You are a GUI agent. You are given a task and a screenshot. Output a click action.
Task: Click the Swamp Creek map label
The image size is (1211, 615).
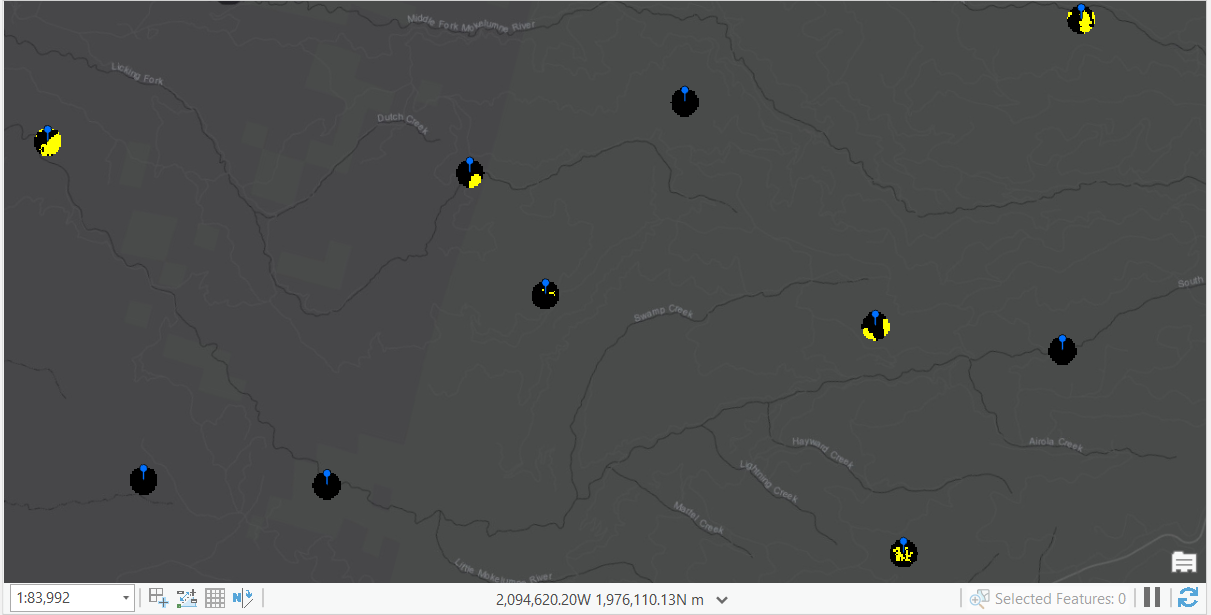[663, 314]
